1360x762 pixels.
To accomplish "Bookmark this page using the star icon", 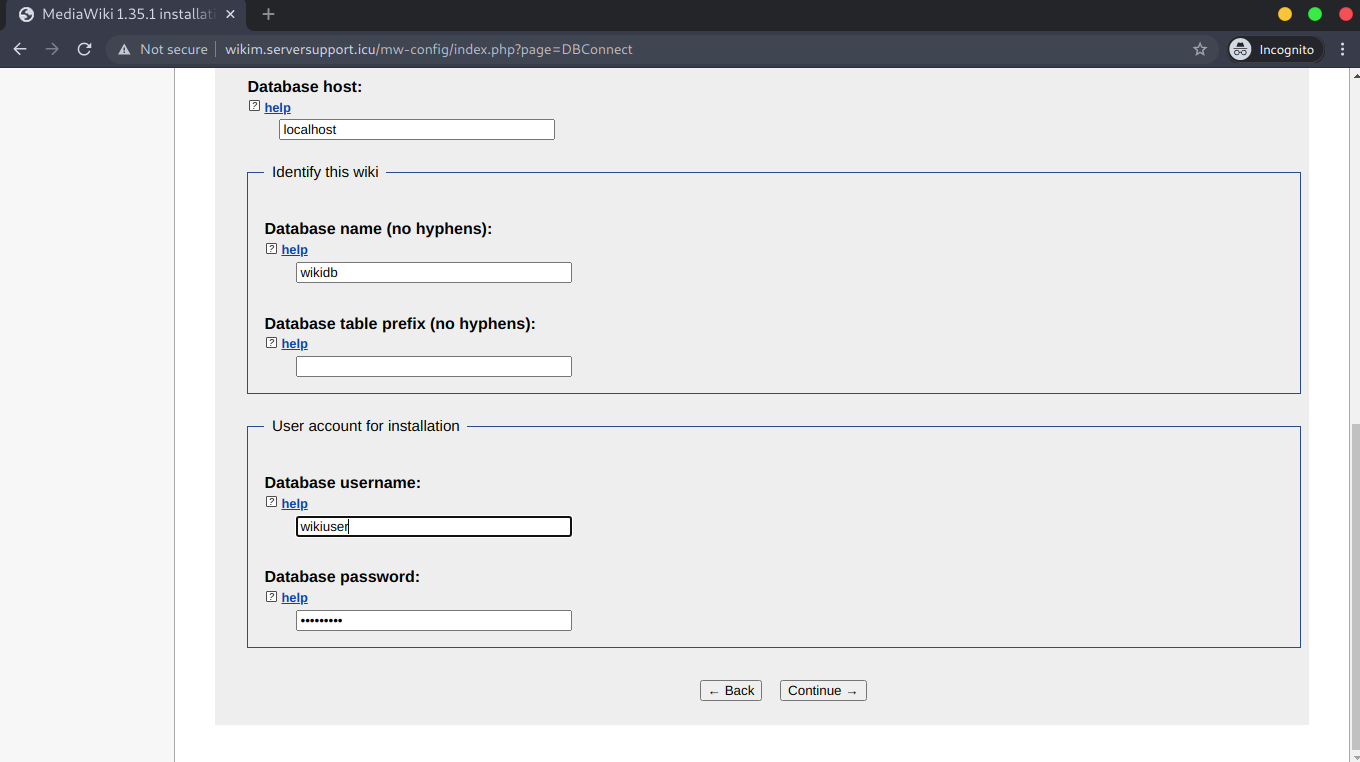I will [1200, 49].
